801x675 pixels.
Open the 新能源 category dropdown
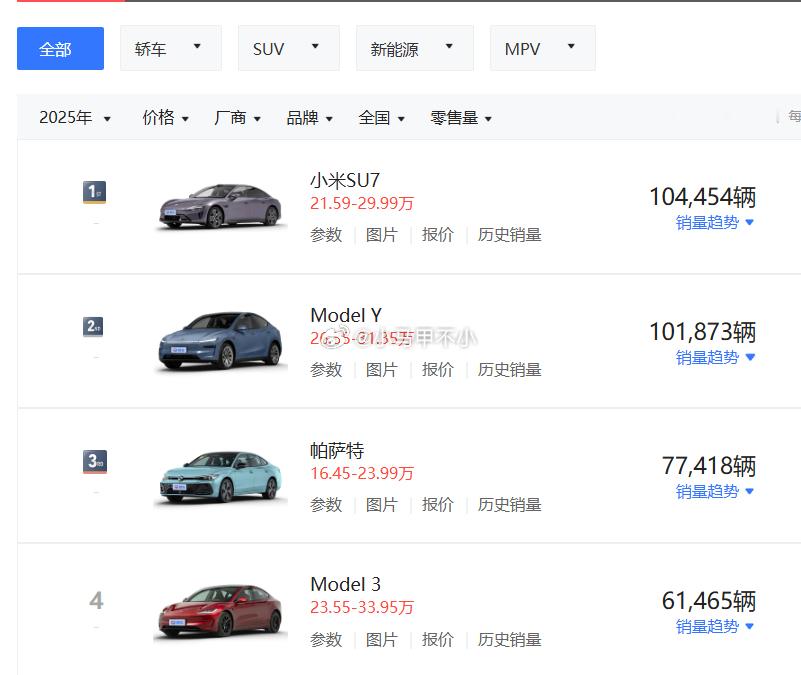414,49
